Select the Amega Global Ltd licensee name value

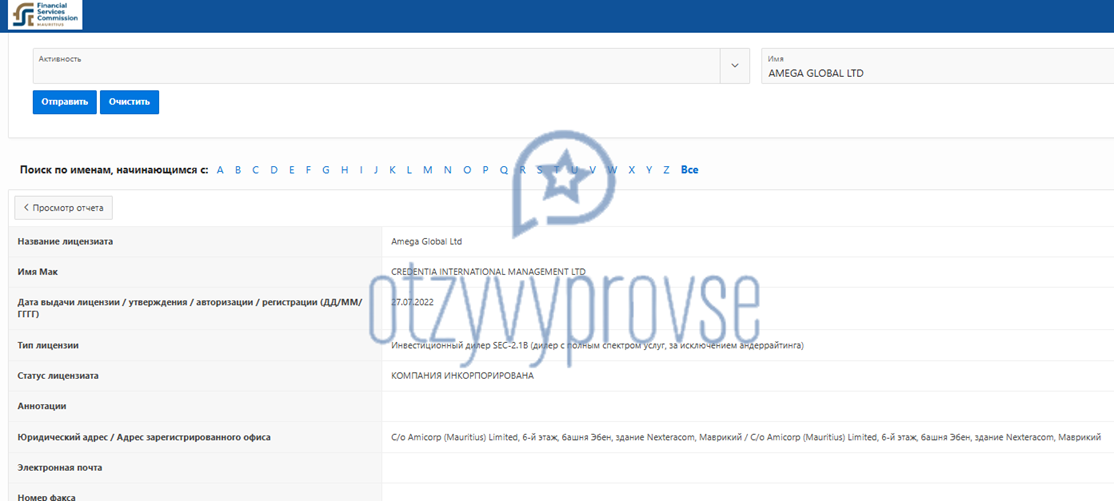click(x=426, y=242)
